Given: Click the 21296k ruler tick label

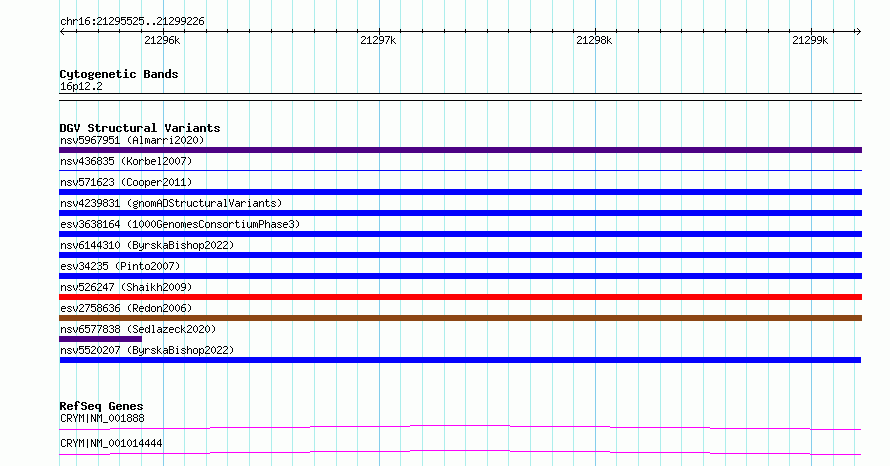Looking at the screenshot, I should pos(162,40).
